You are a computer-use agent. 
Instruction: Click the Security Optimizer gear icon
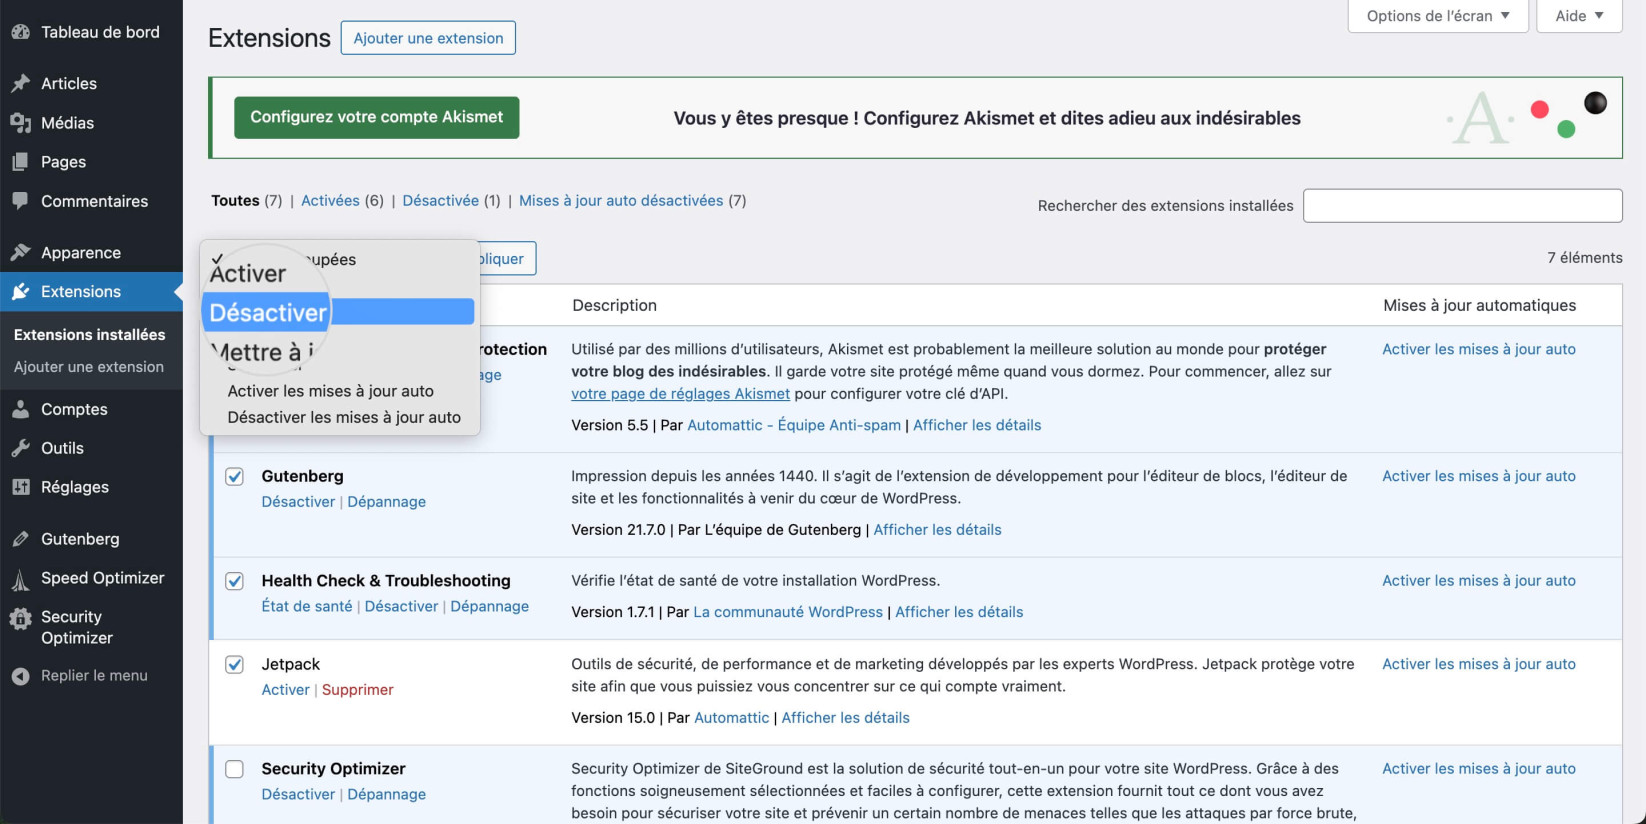[x=20, y=619]
